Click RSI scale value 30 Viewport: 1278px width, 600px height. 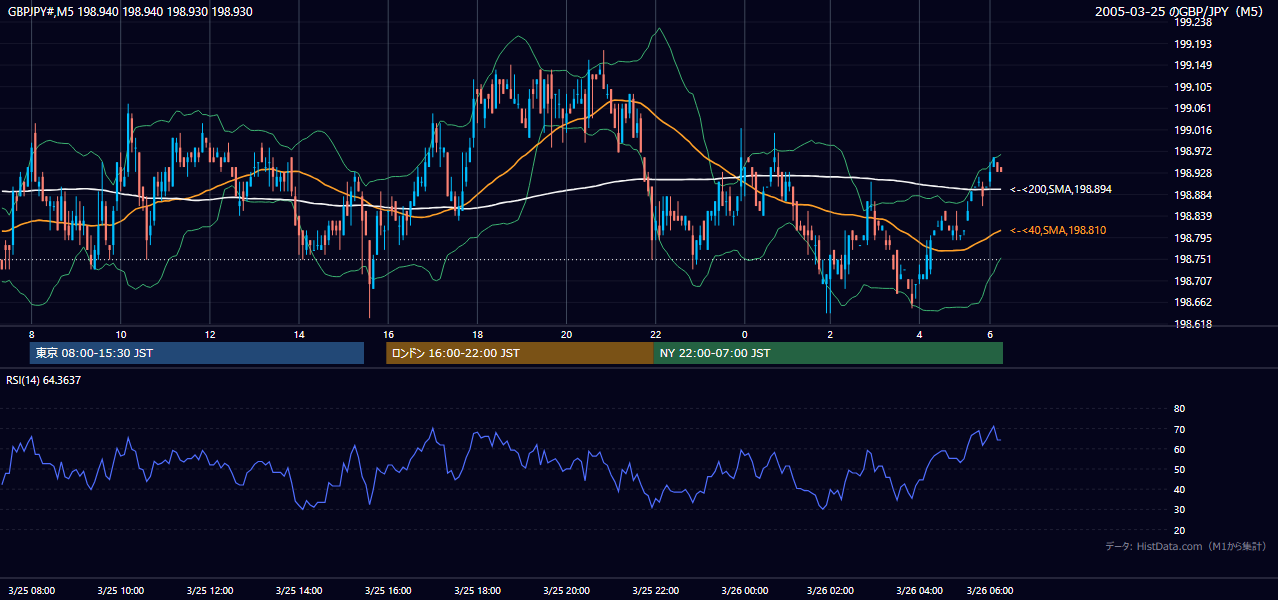pos(1179,510)
